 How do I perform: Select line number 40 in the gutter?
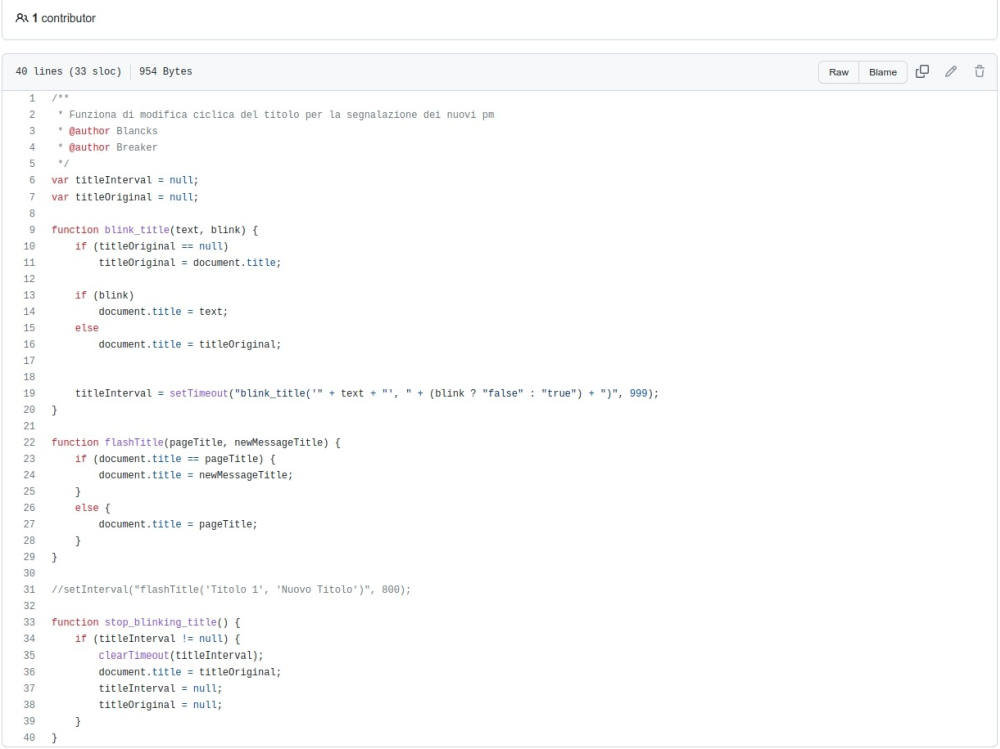coord(29,738)
